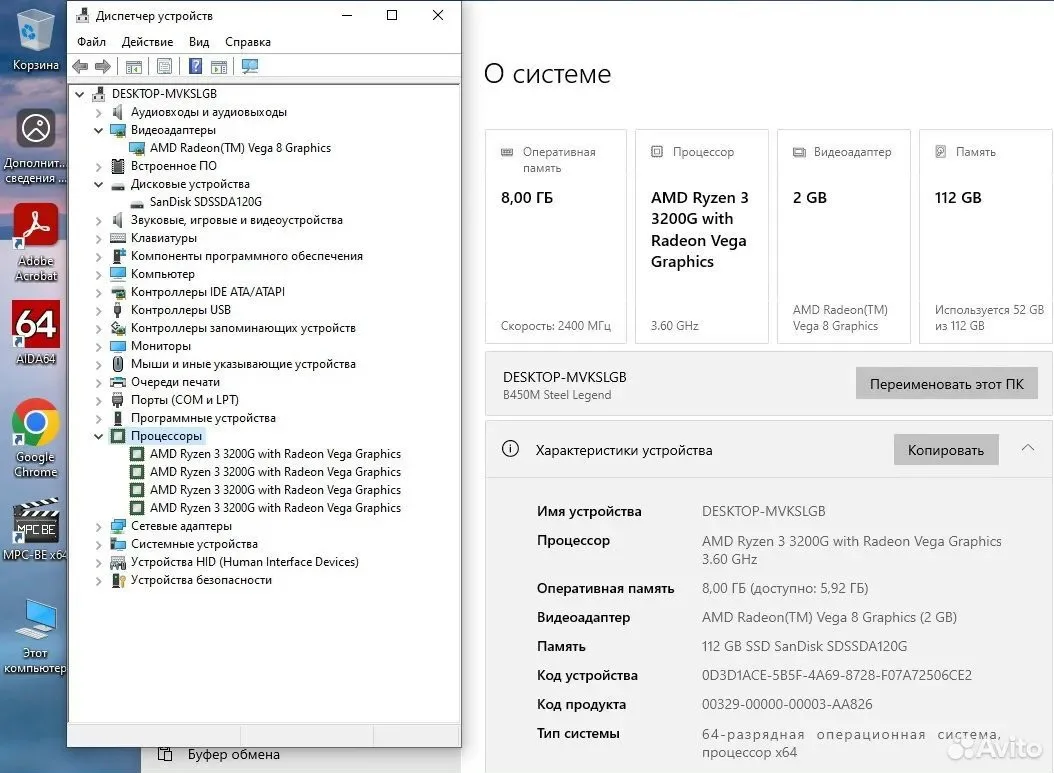Click the mouse icon of 'Мыши и иные указывающие устройства'
This screenshot has height=773, width=1054.
pos(118,364)
